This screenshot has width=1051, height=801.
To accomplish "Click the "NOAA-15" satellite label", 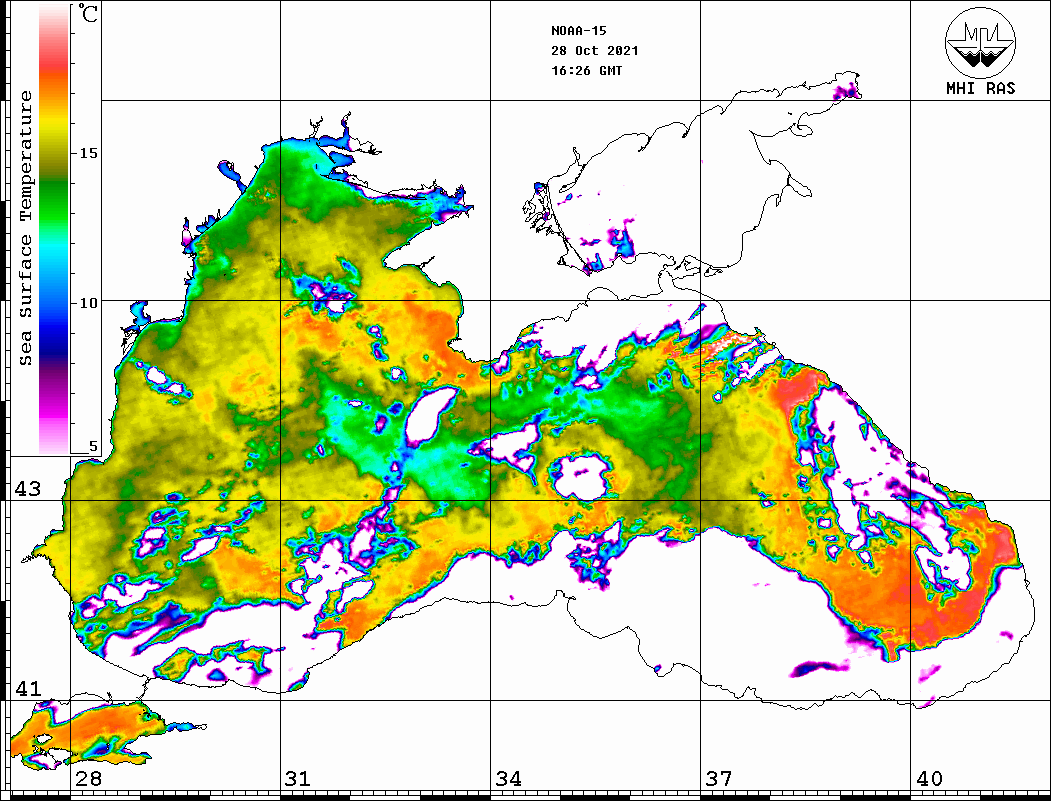I will click(578, 31).
